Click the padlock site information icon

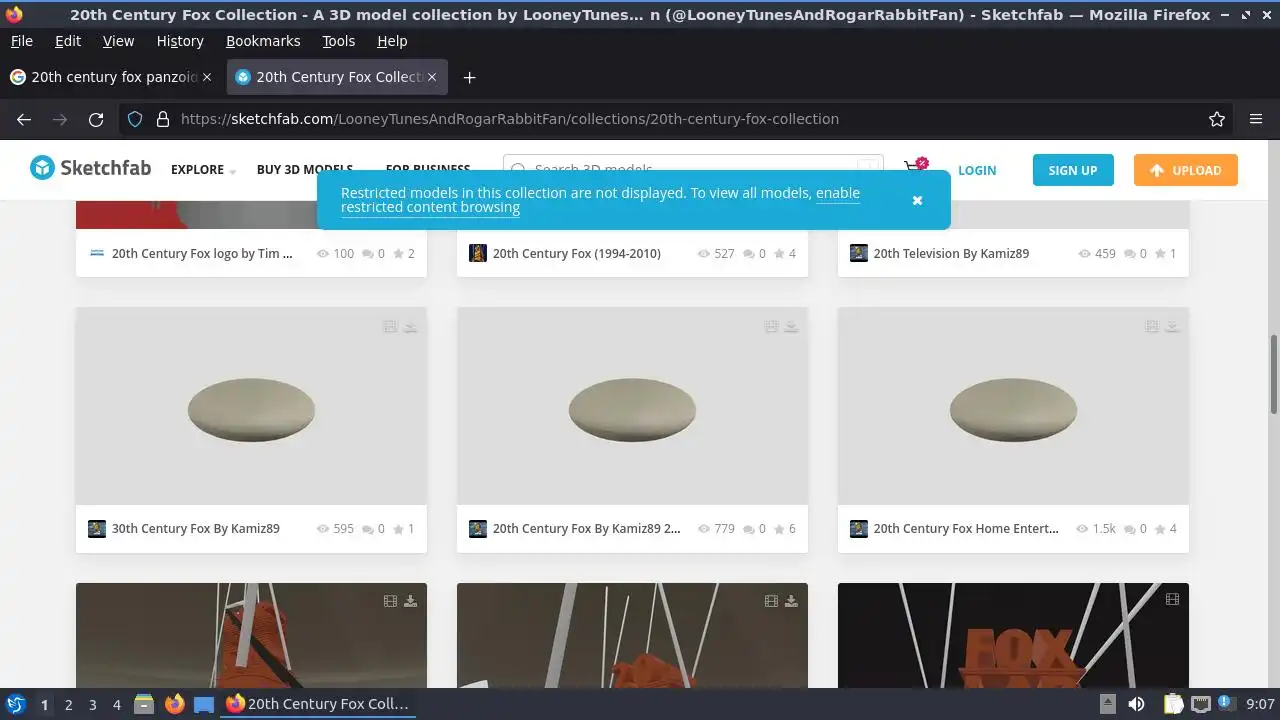[163, 119]
